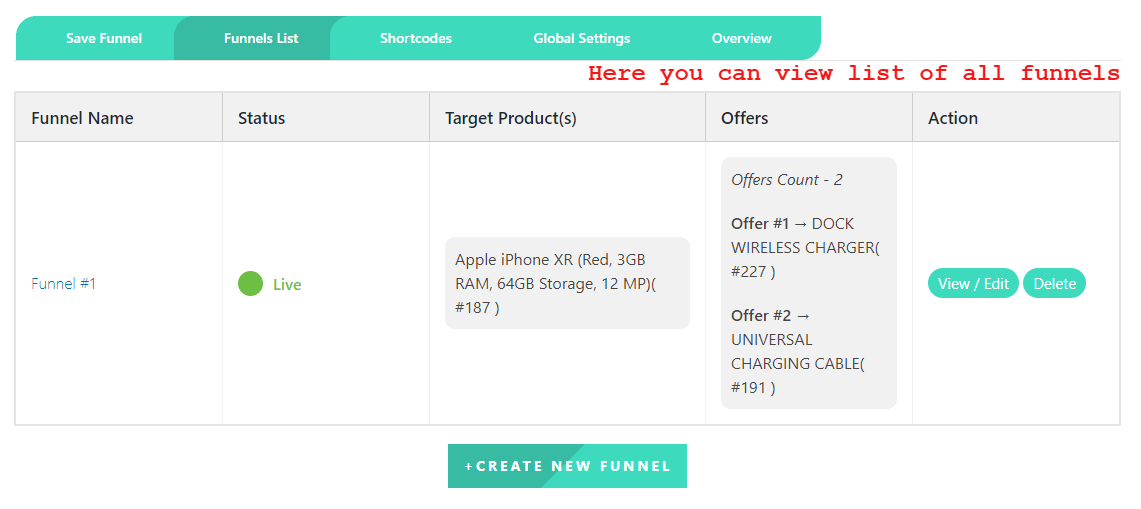1141x509 pixels.
Task: Click the Funnel Name column header
Action: point(82,118)
